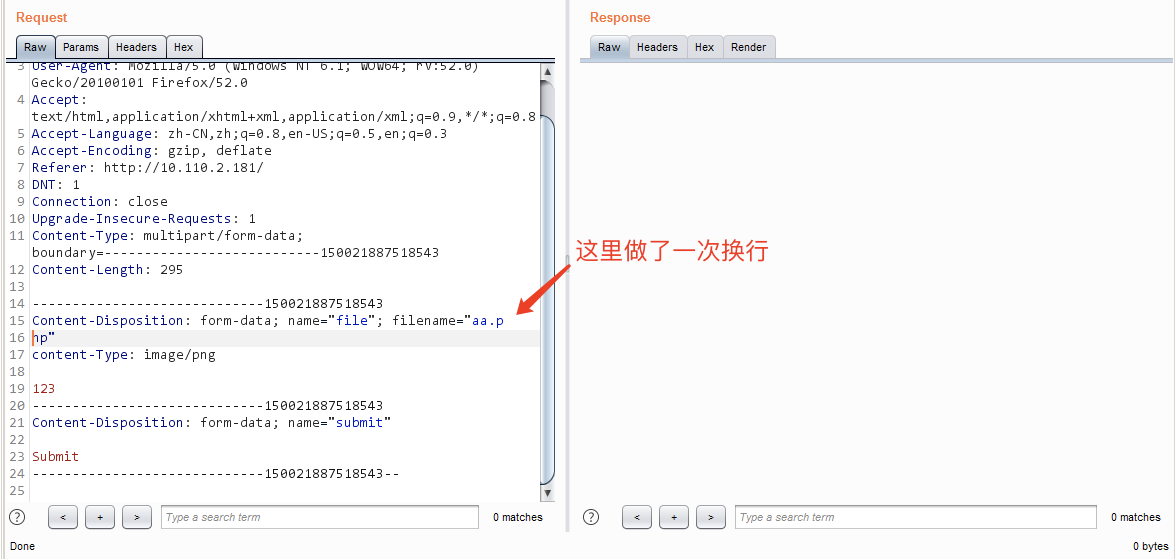Click the plus button in Request search bar
Viewport: 1175px width, 559px height.
coord(100,517)
